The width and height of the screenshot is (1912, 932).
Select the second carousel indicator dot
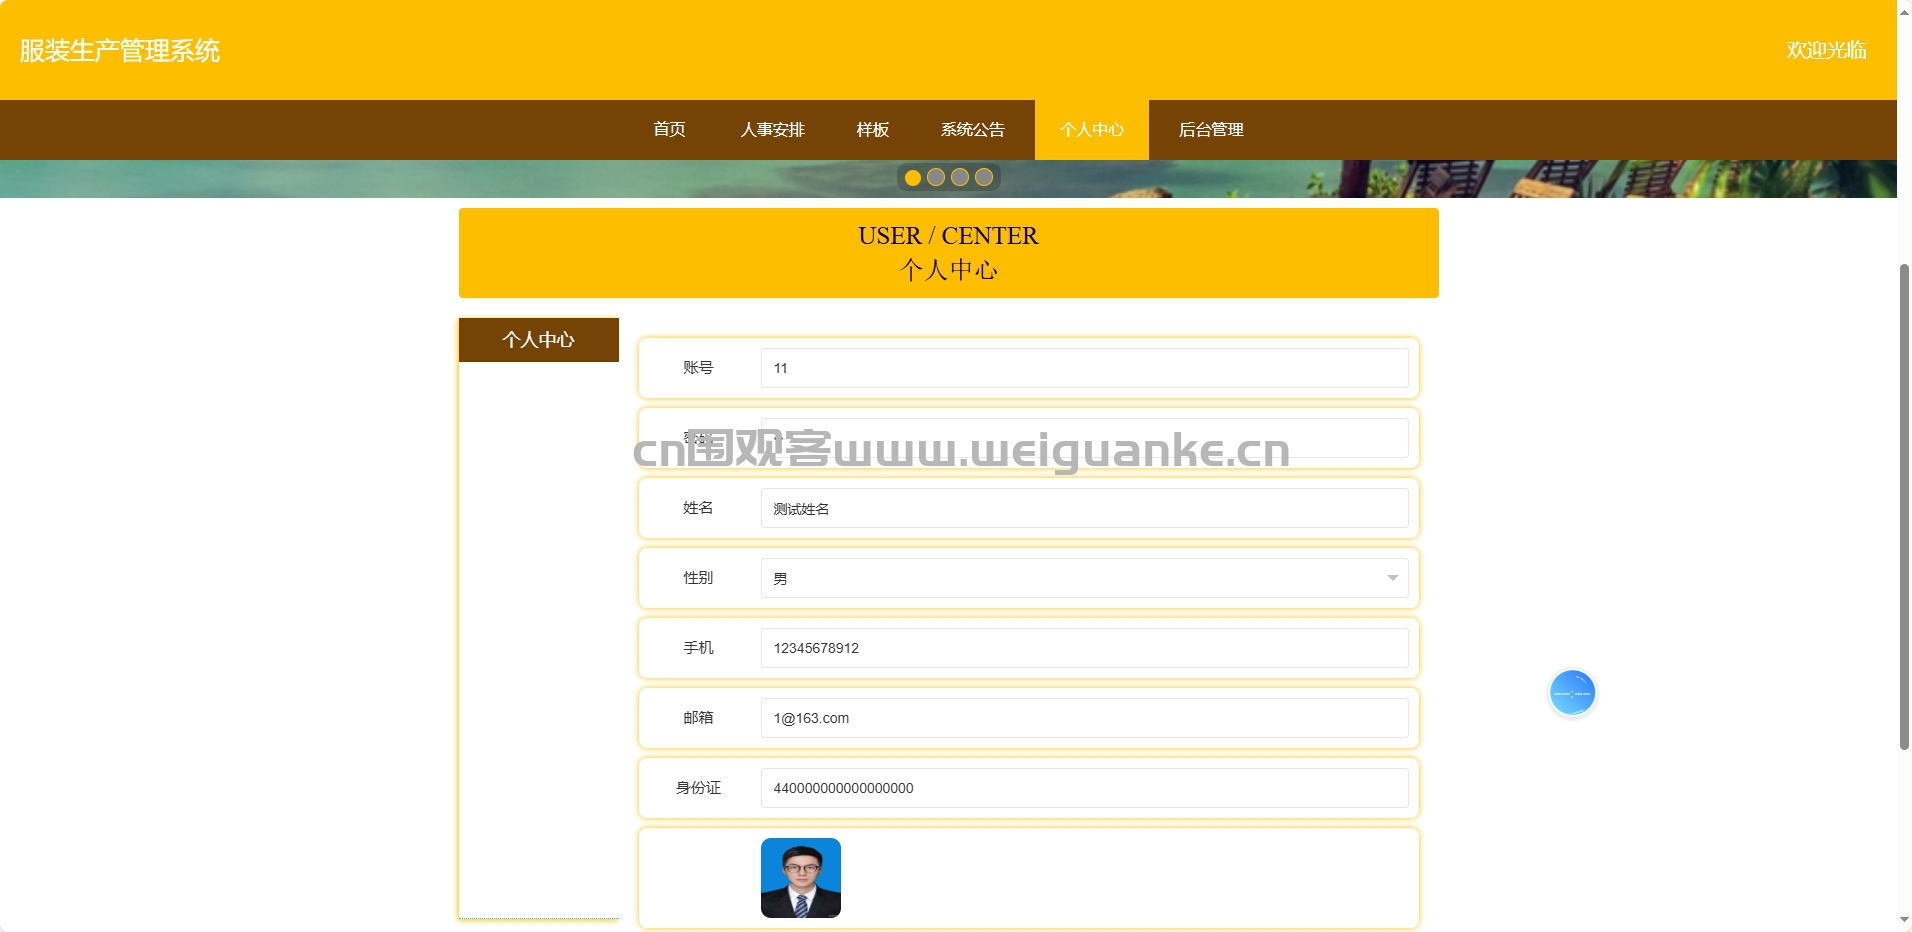pos(936,177)
